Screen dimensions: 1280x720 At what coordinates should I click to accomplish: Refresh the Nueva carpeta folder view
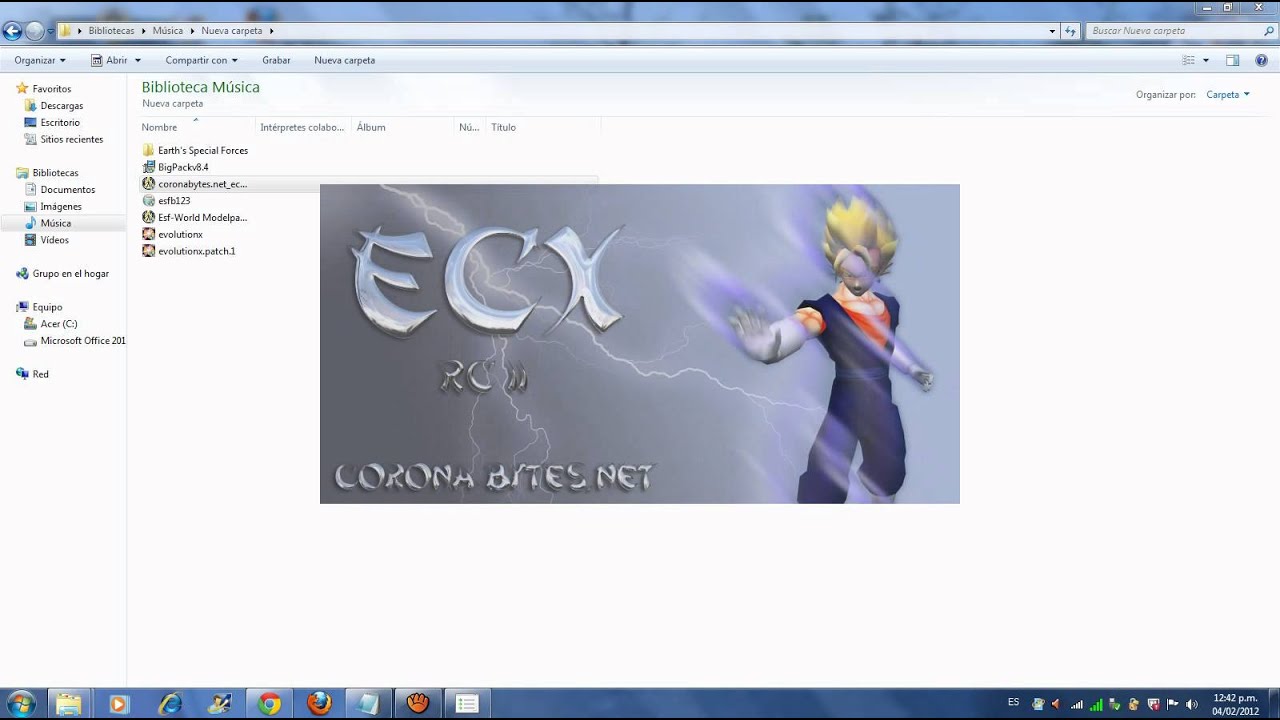pyautogui.click(x=1071, y=31)
